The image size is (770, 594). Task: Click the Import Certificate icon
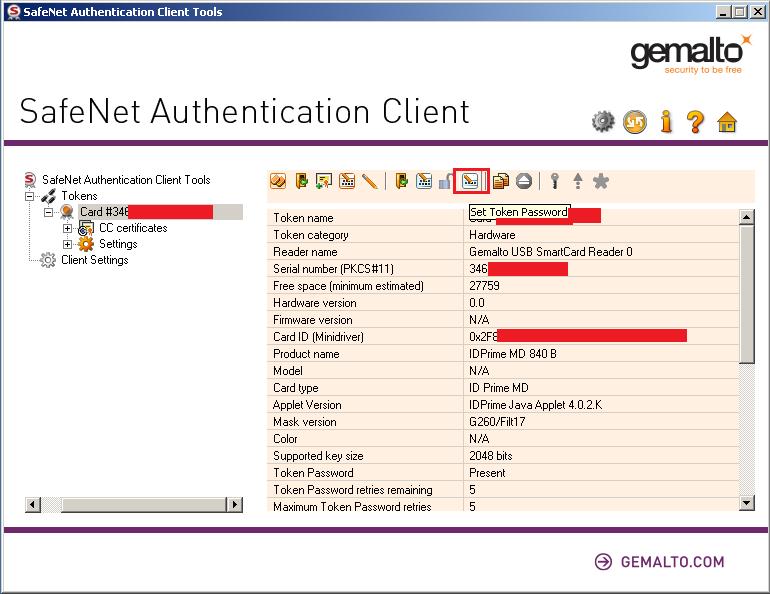324,181
